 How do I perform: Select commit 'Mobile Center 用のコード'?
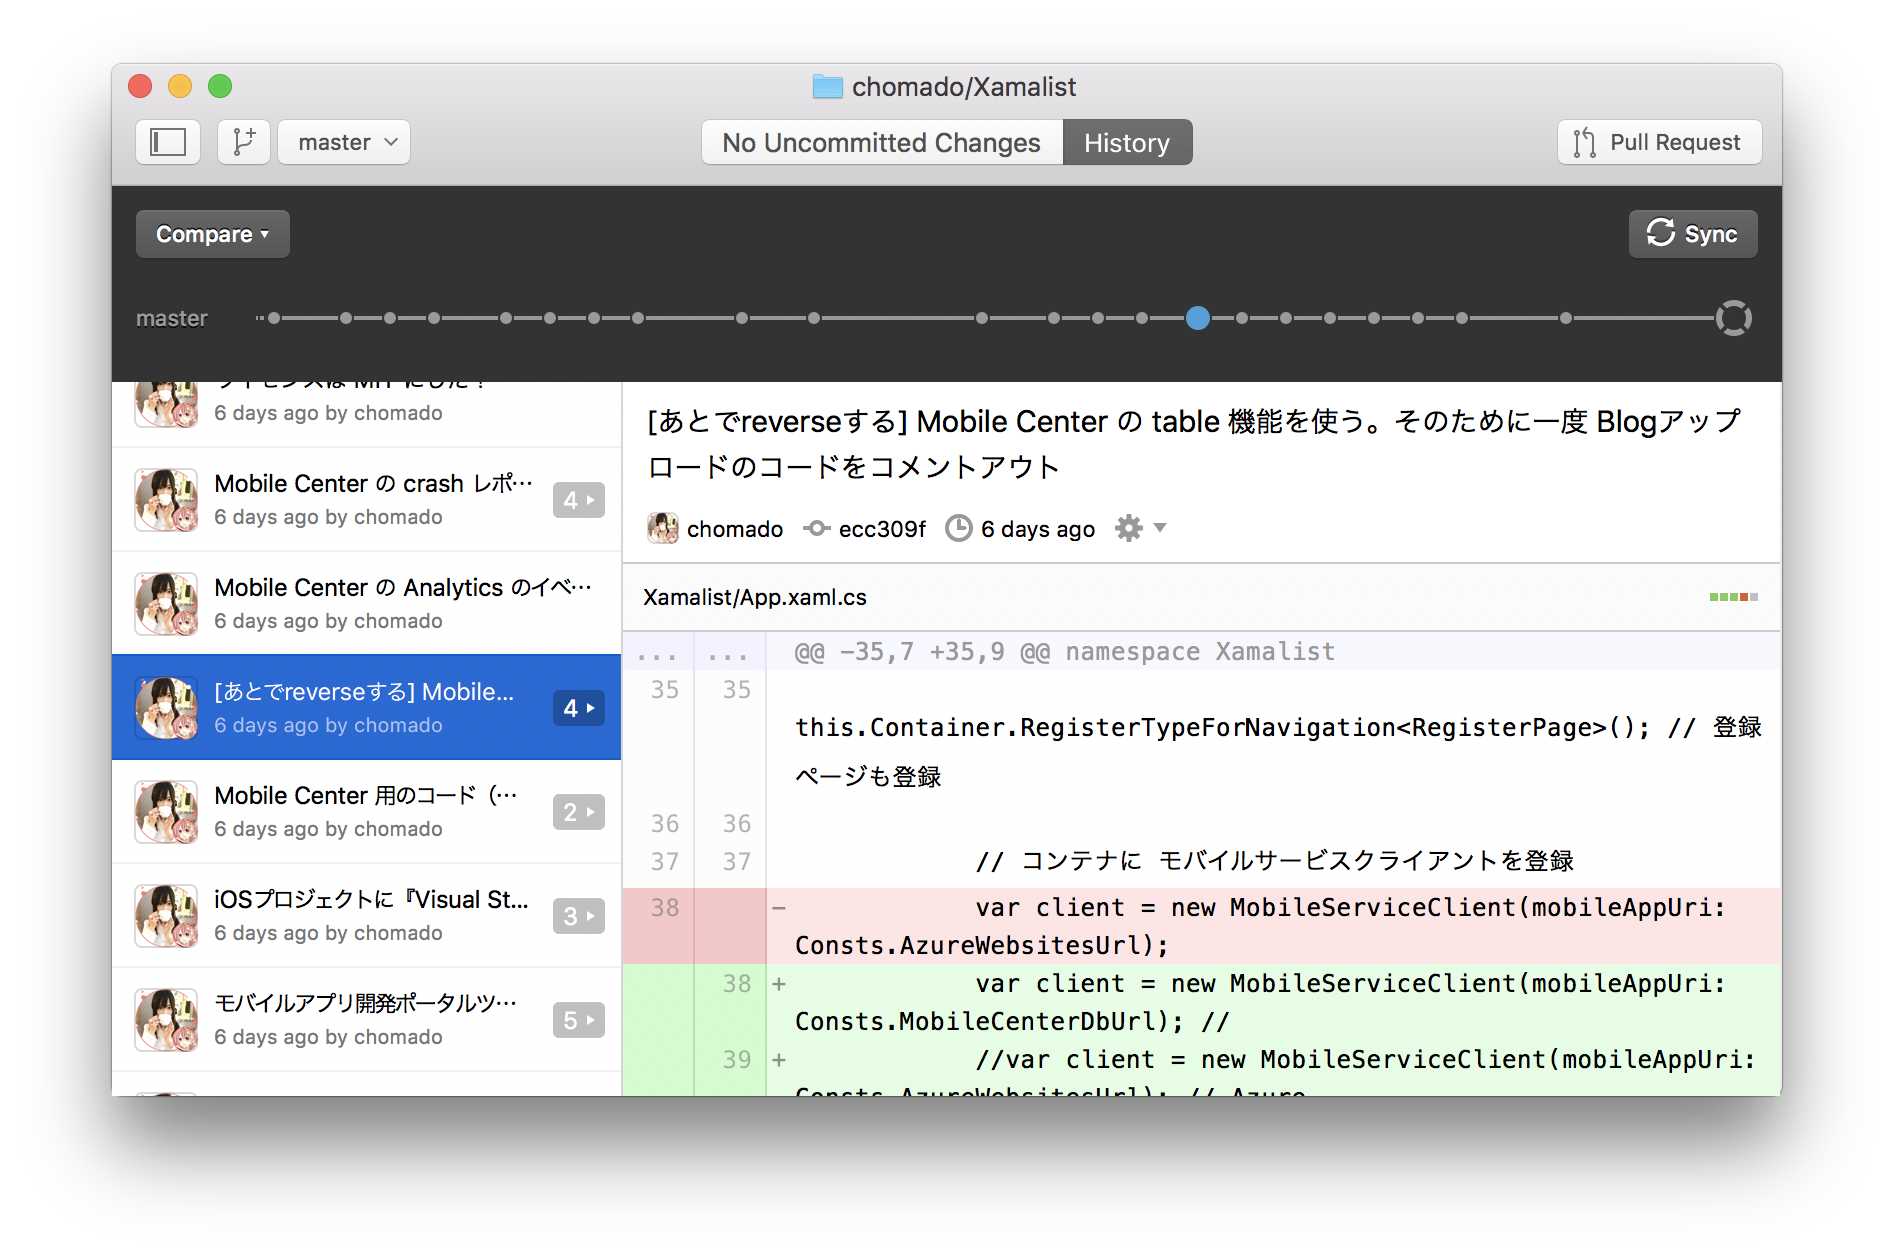(366, 811)
